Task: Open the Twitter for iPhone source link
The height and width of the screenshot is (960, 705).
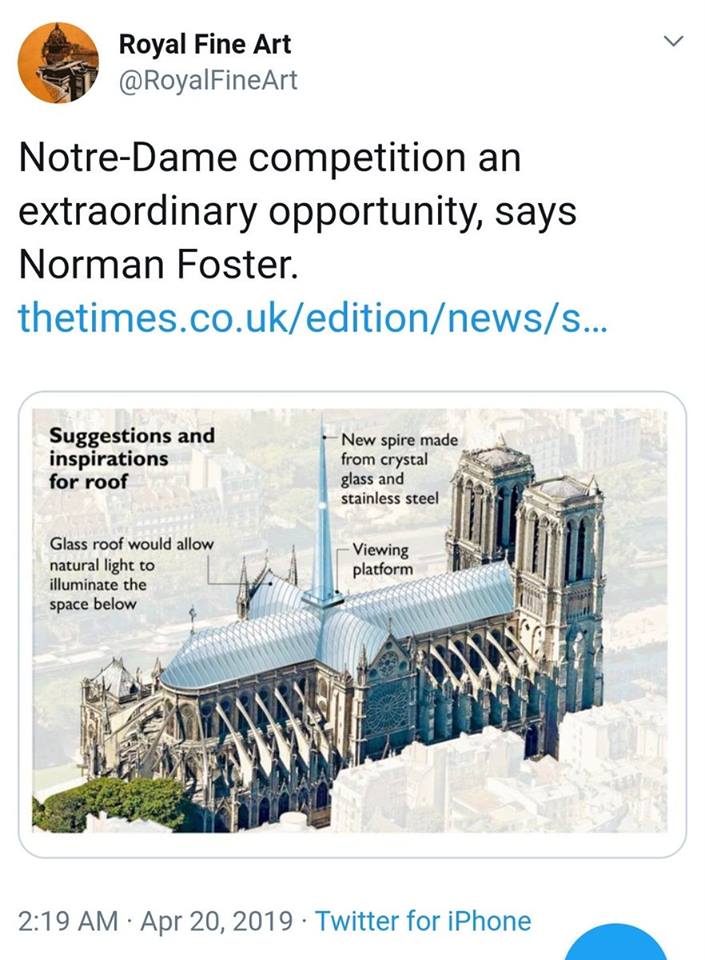Action: [x=423, y=921]
